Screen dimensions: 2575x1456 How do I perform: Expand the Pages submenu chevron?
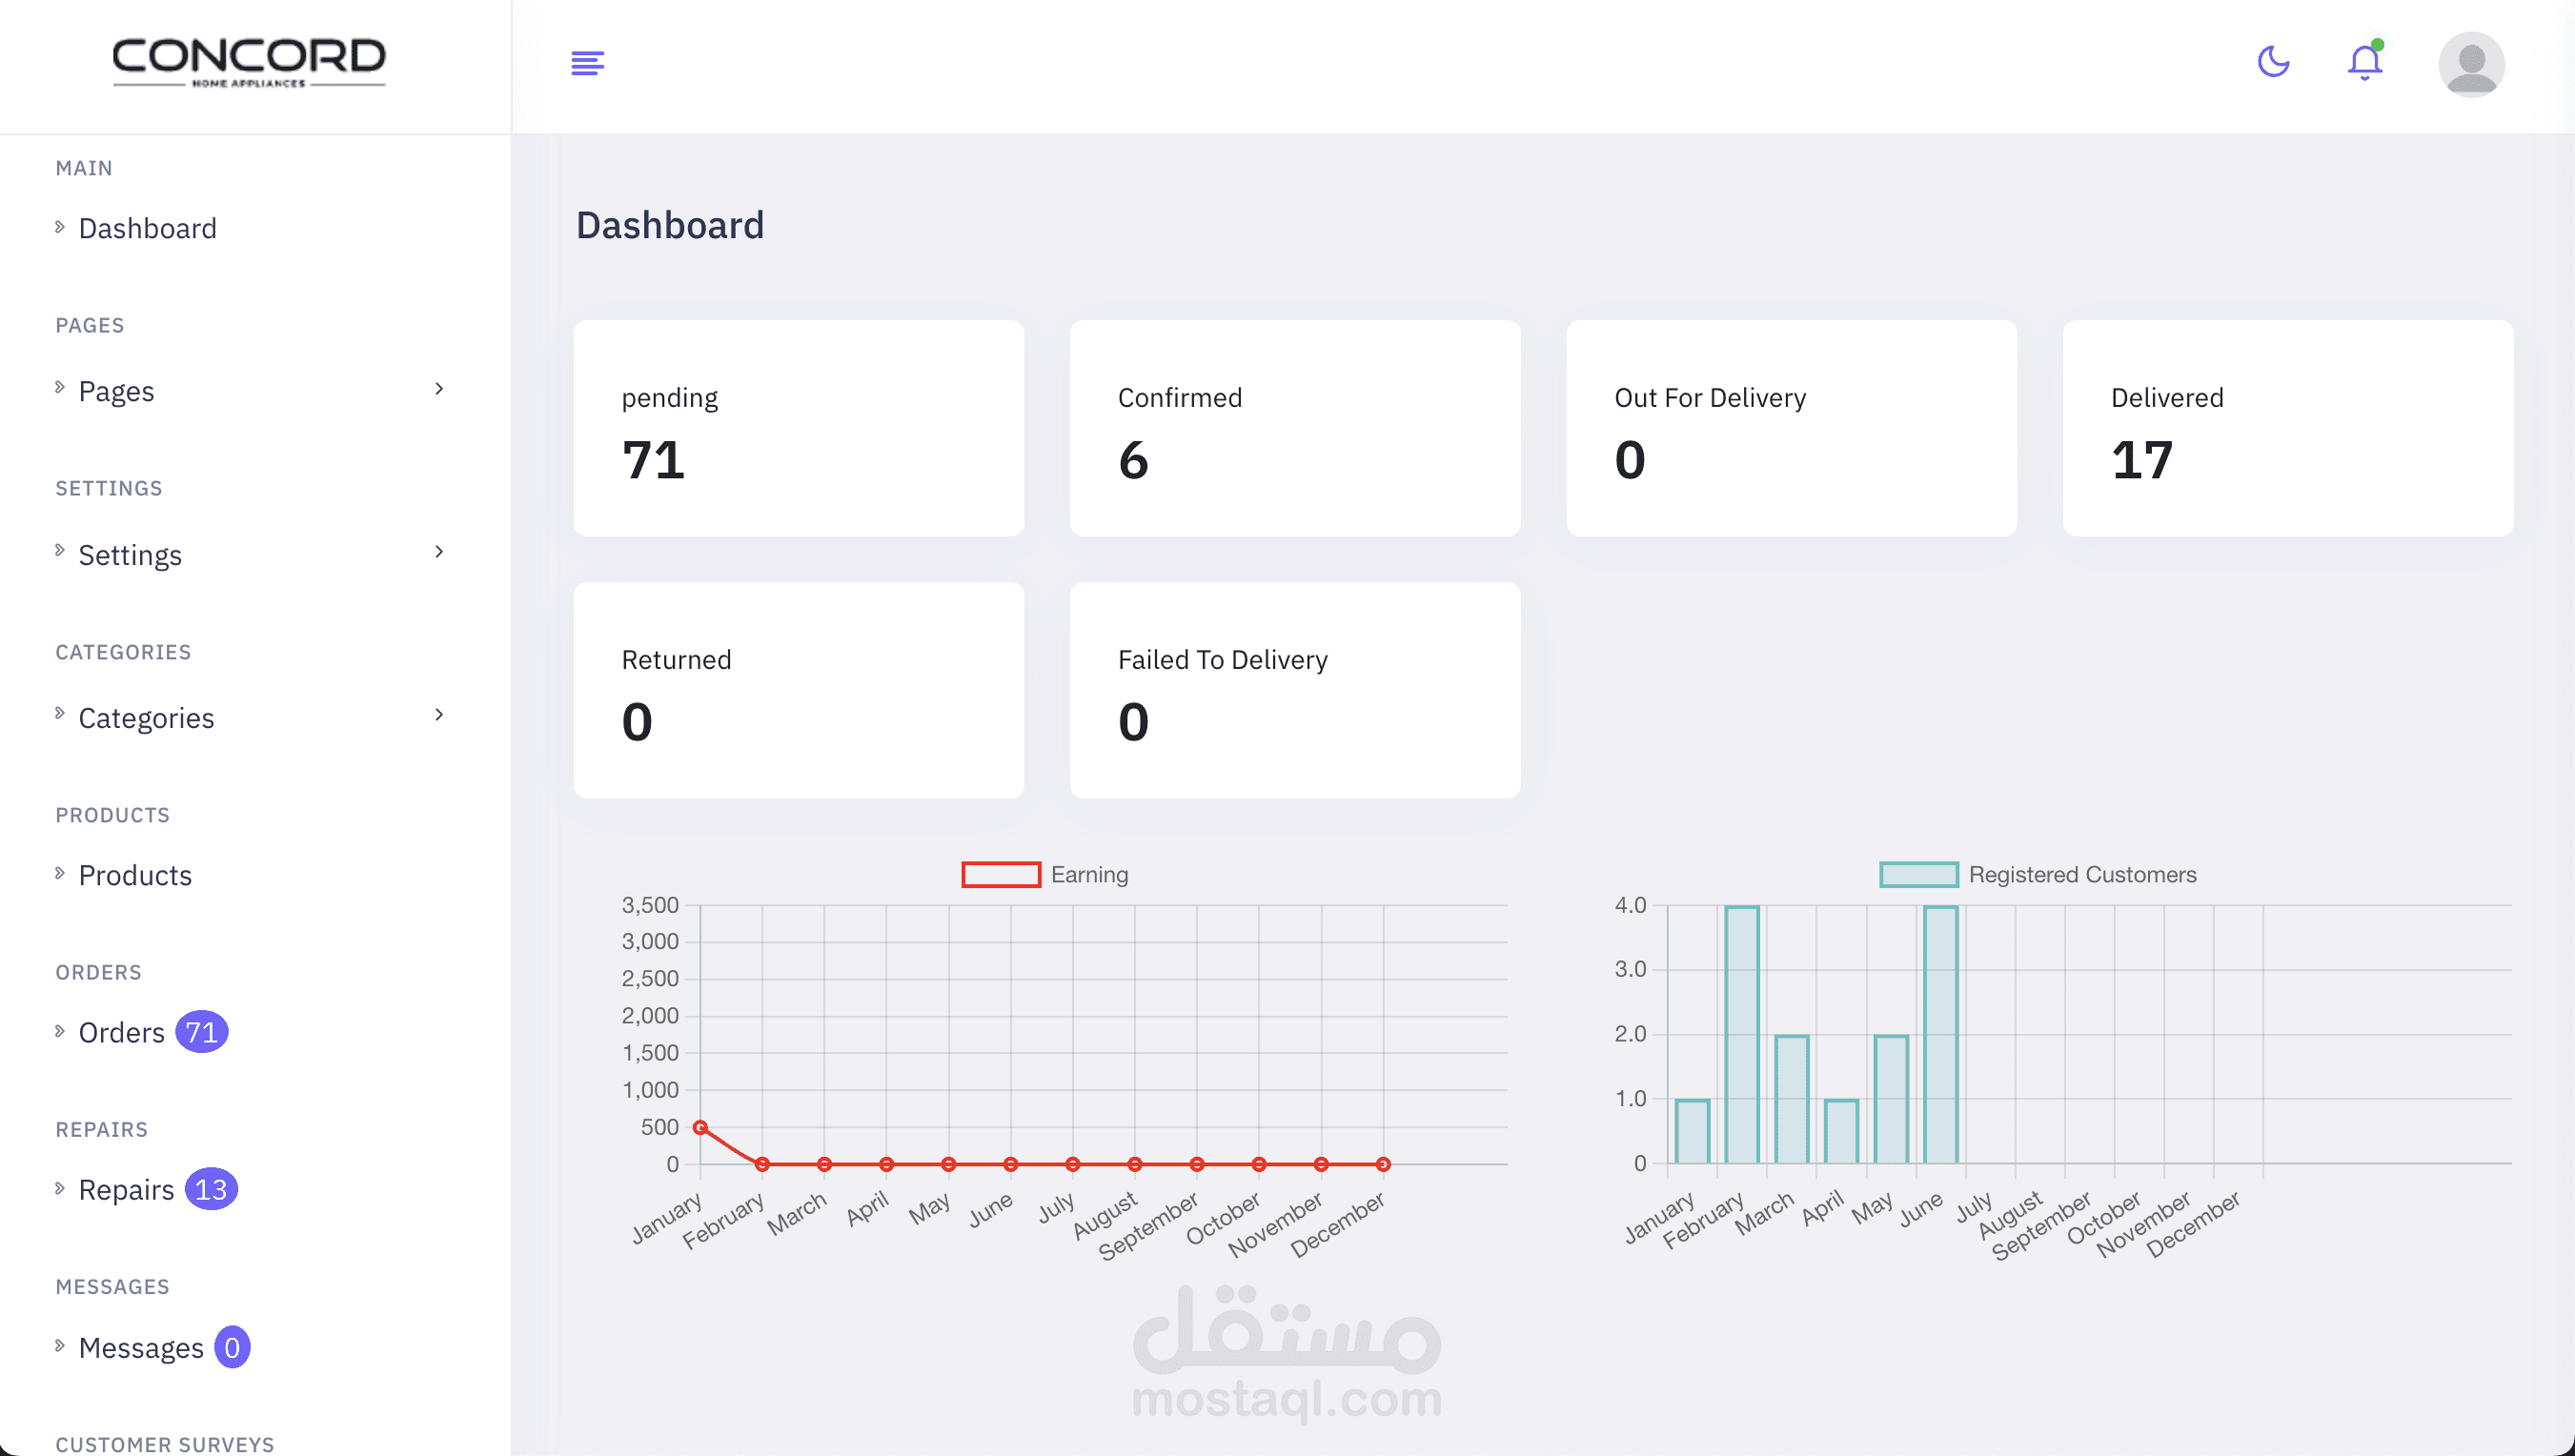439,389
